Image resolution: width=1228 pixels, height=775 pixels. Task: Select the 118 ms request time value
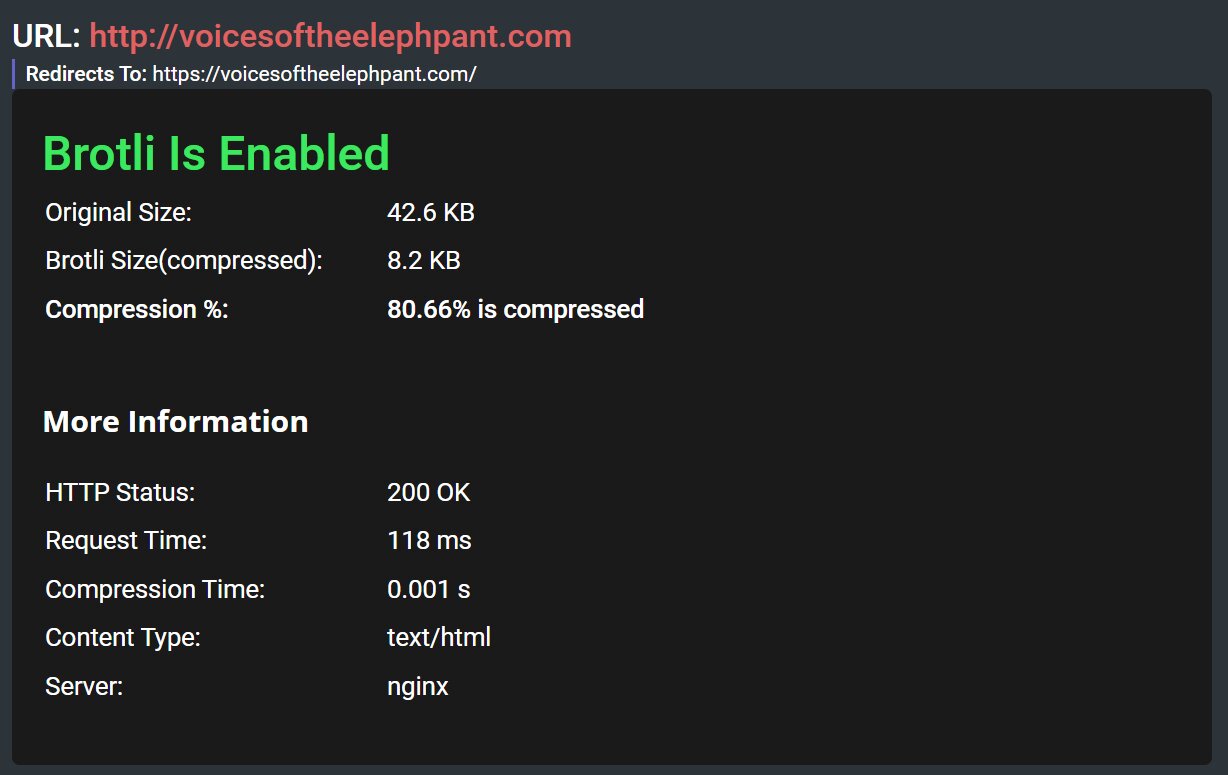coord(429,541)
